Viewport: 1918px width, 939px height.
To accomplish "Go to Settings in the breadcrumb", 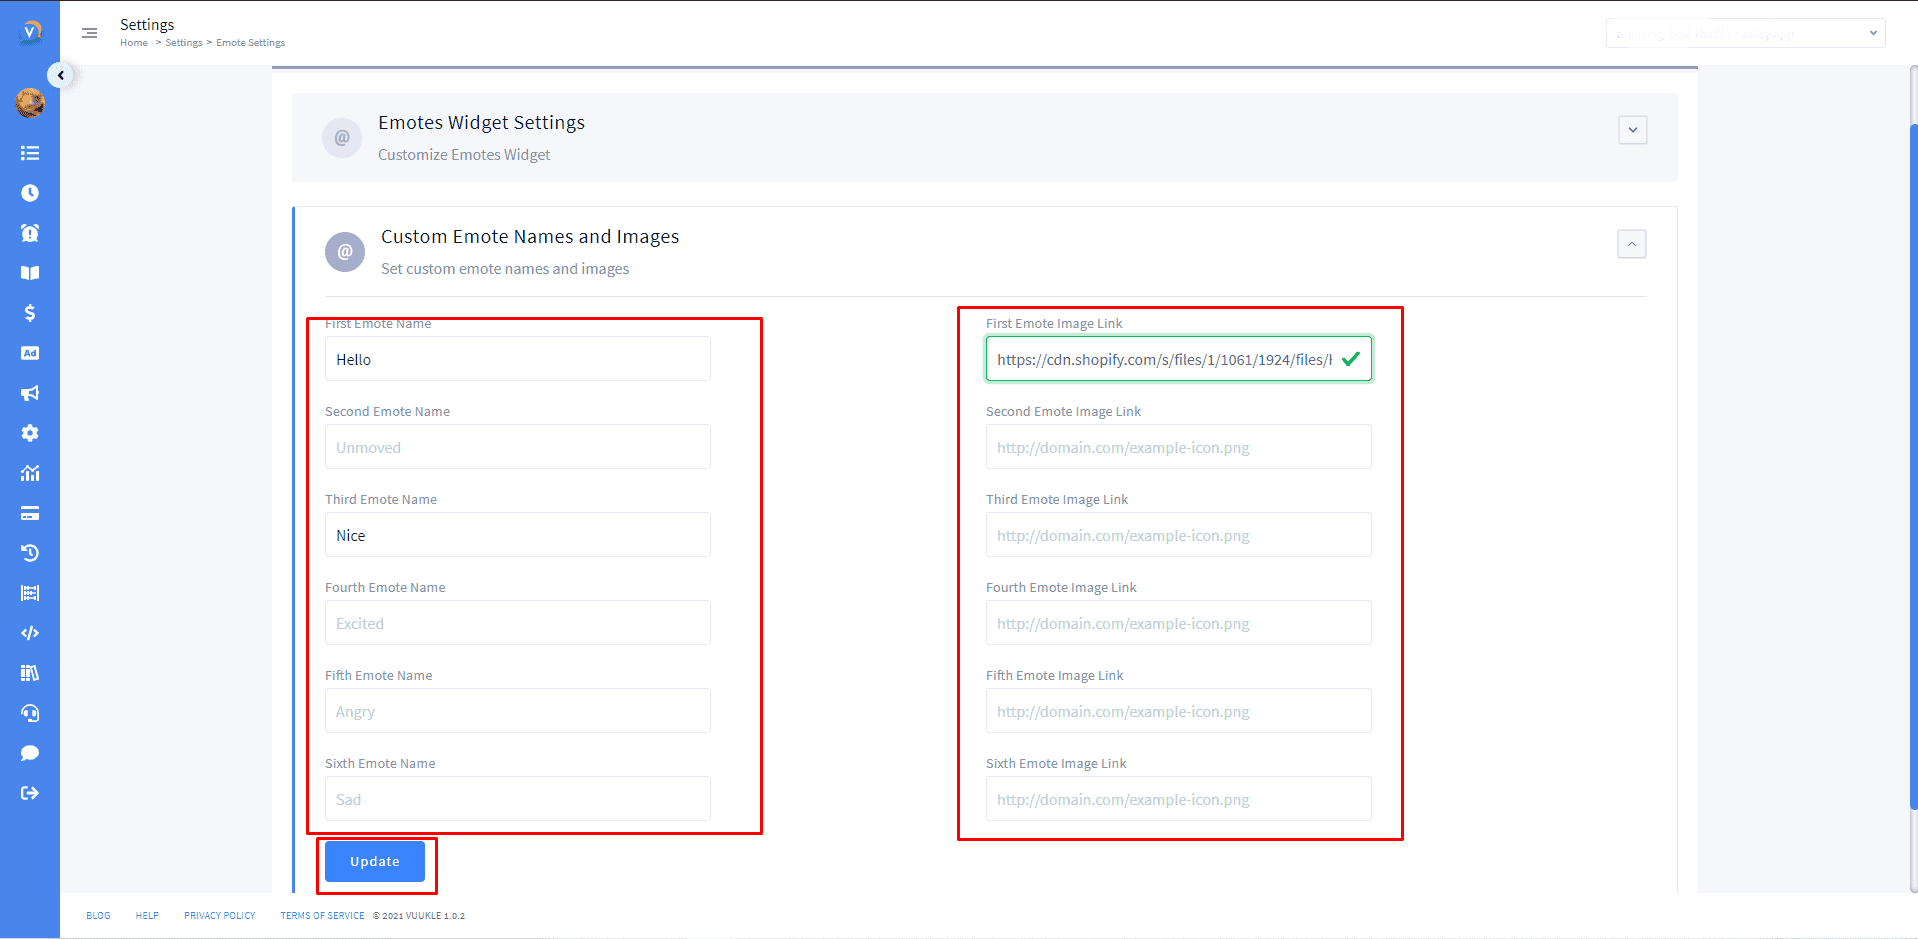I will pos(183,43).
